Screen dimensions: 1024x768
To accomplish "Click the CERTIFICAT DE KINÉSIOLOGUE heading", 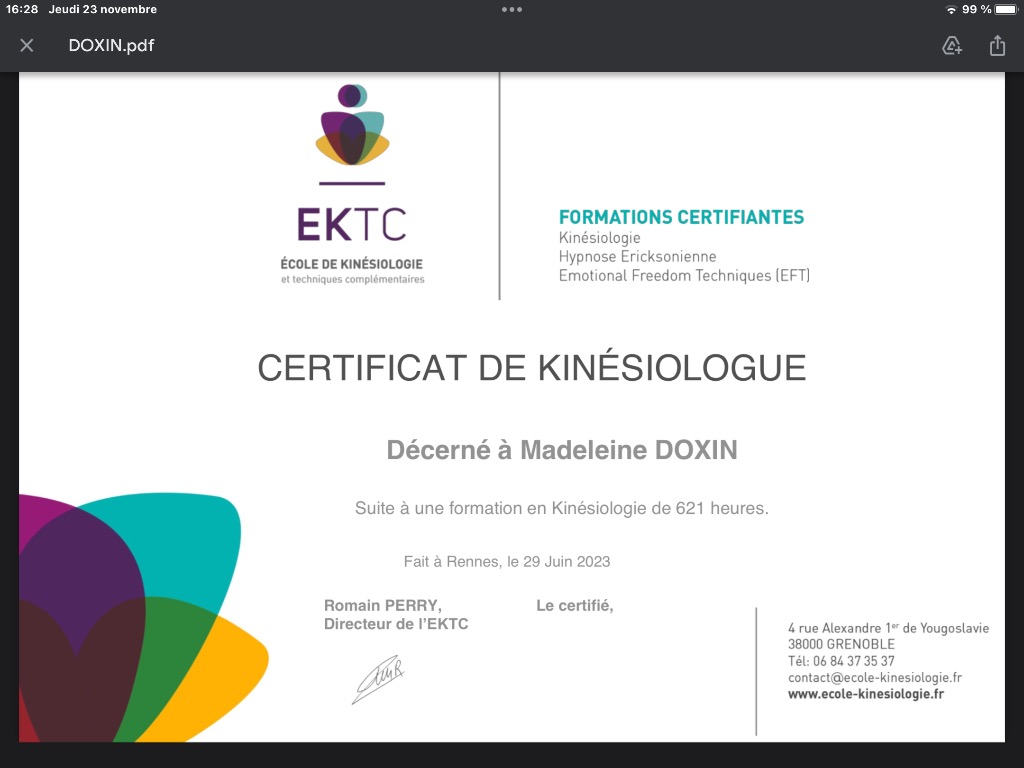I will pyautogui.click(x=531, y=368).
